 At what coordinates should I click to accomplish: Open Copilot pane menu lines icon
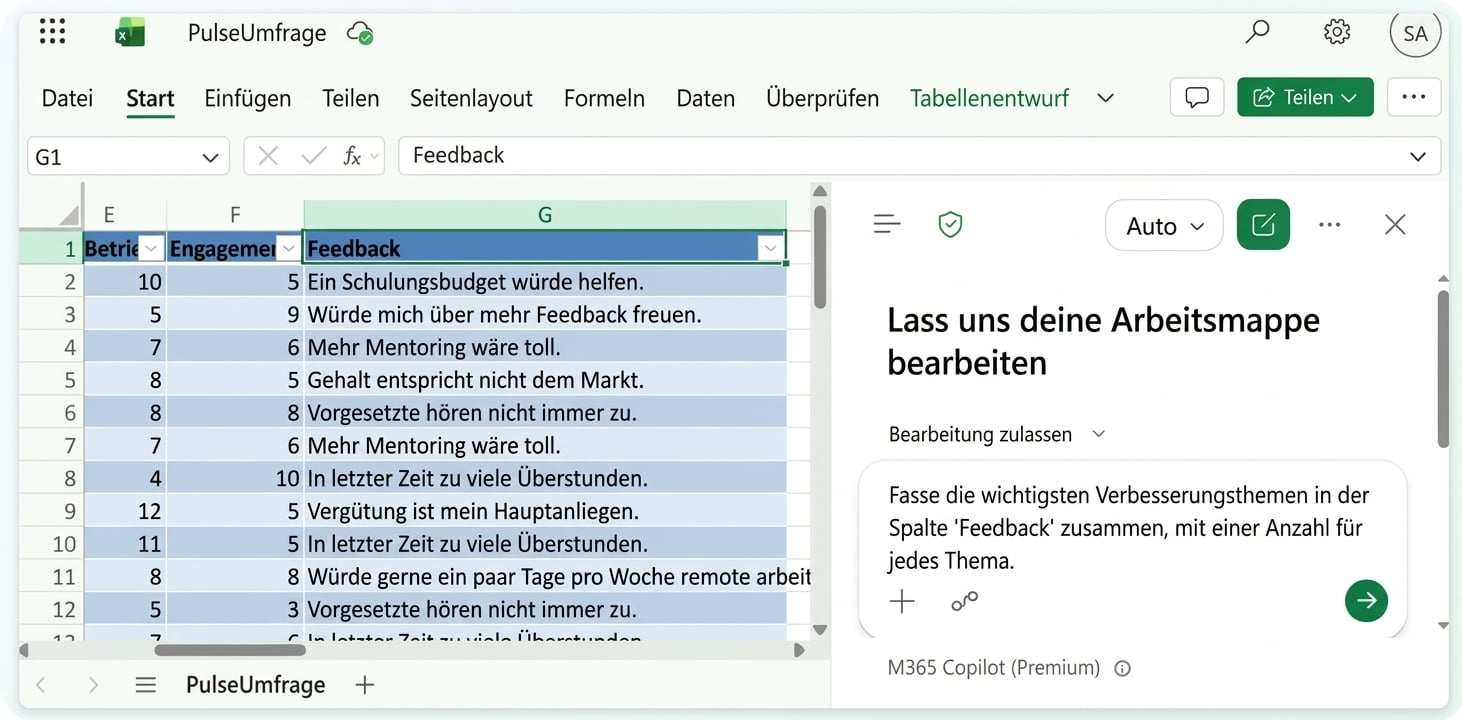(887, 225)
